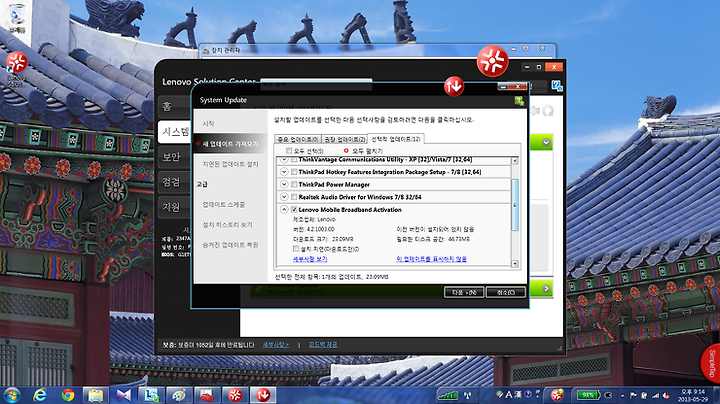720x404 pixels.
Task: Switch to the 중요 업데이트(0) tab
Action: click(298, 140)
